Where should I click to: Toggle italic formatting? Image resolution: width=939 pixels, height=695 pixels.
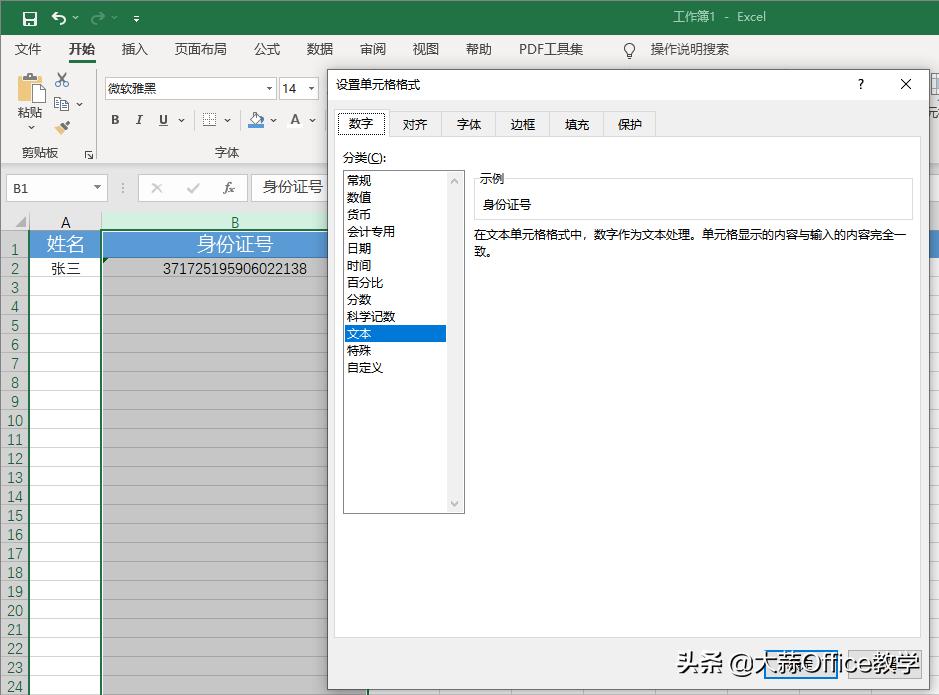pos(139,119)
